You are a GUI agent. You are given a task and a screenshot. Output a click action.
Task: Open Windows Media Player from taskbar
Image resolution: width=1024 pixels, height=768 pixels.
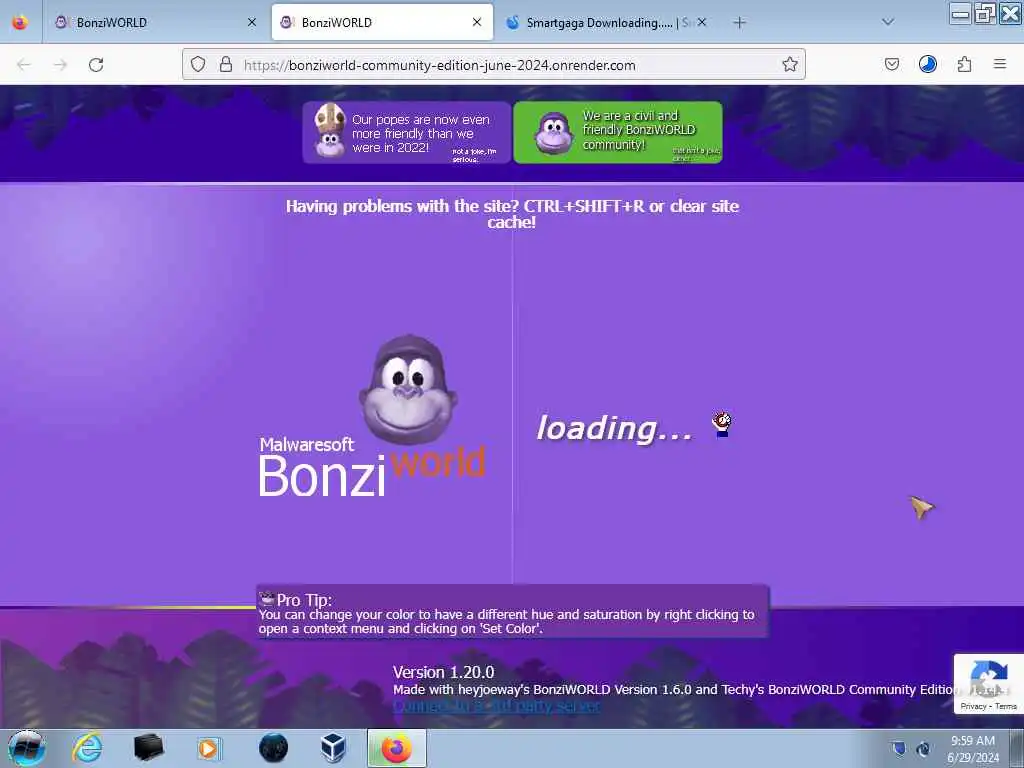209,748
